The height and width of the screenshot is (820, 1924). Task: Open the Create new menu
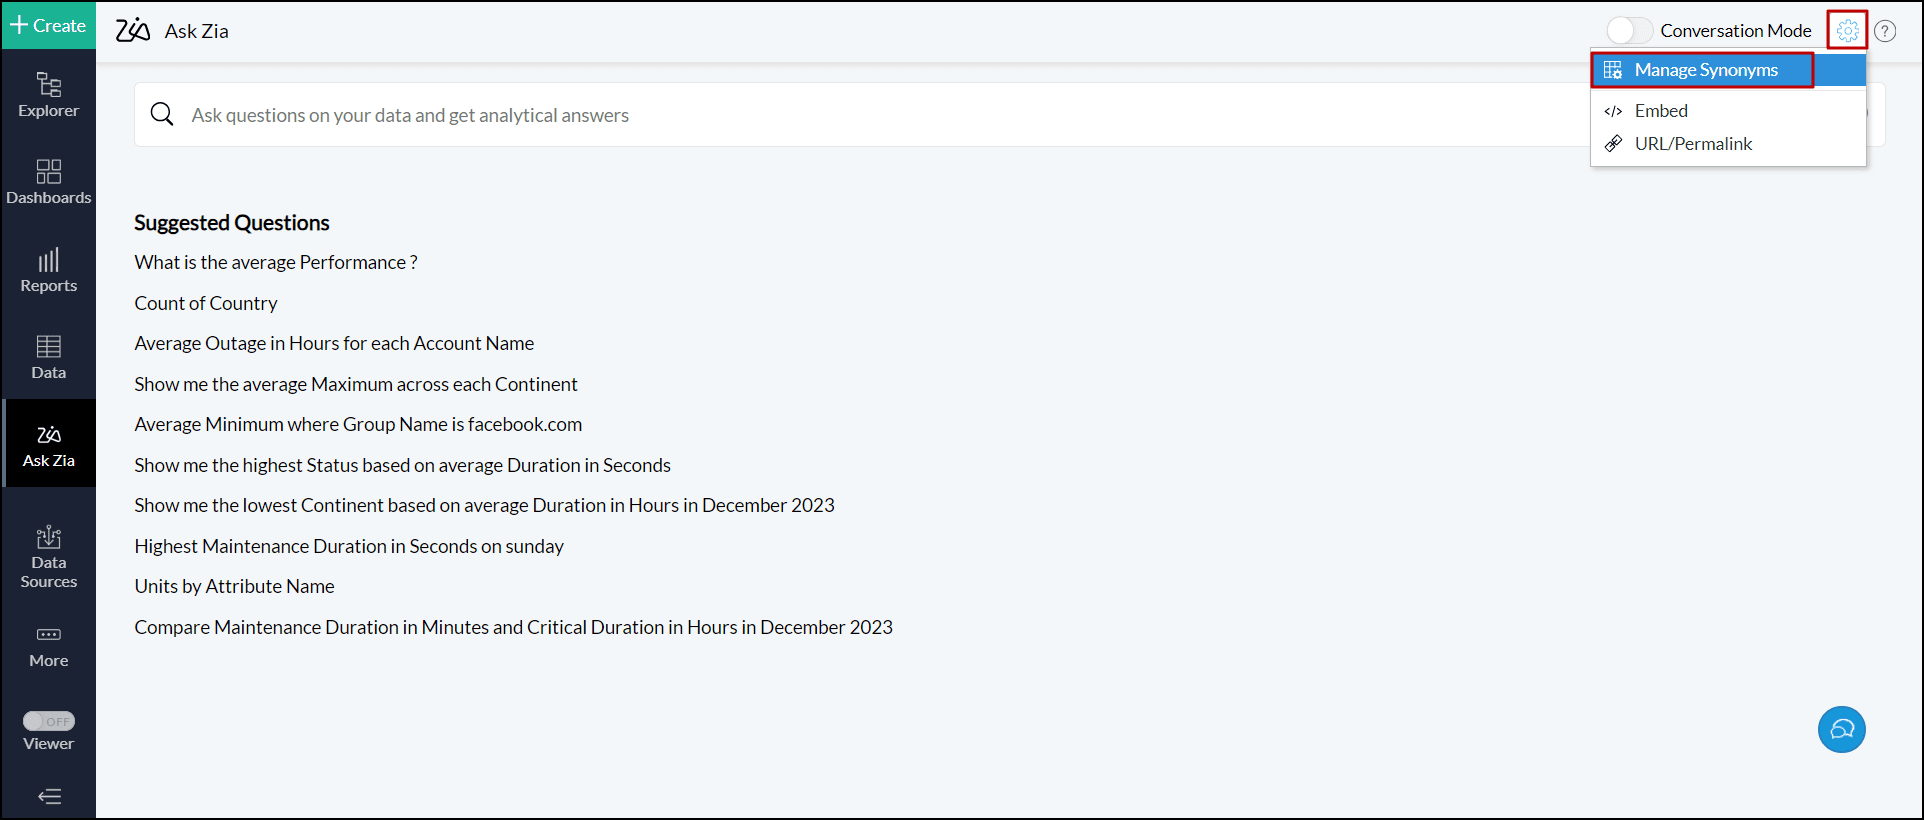click(48, 25)
